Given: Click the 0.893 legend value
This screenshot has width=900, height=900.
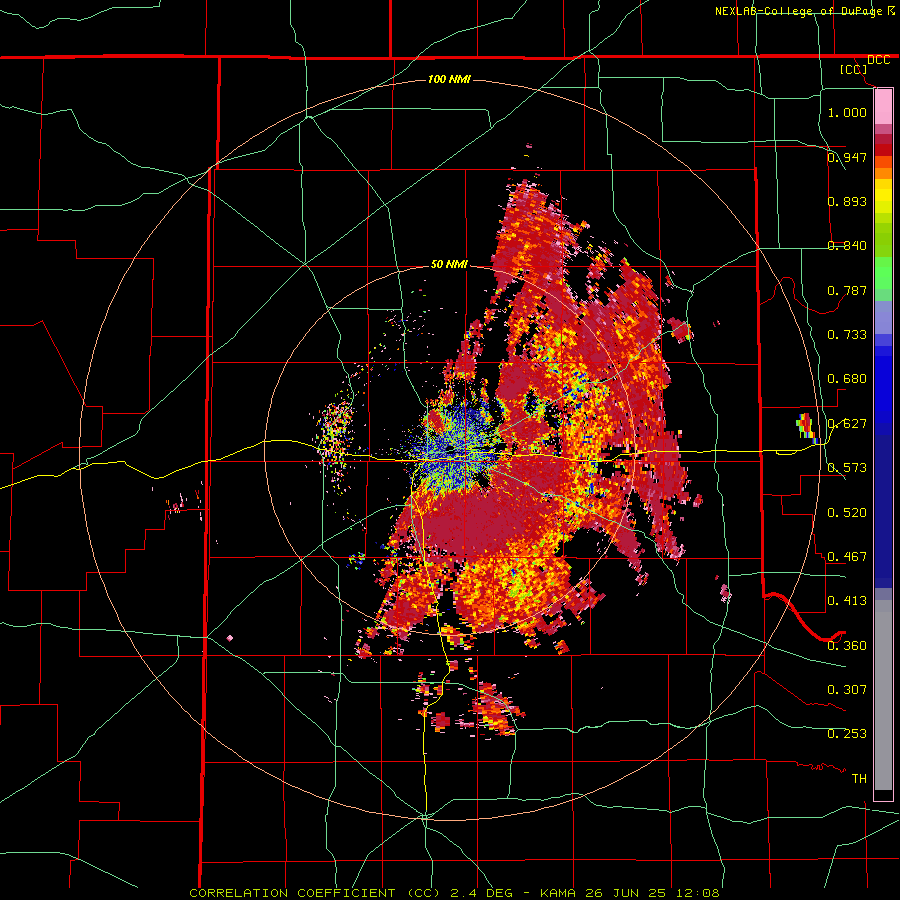Looking at the screenshot, I should click(x=847, y=201).
